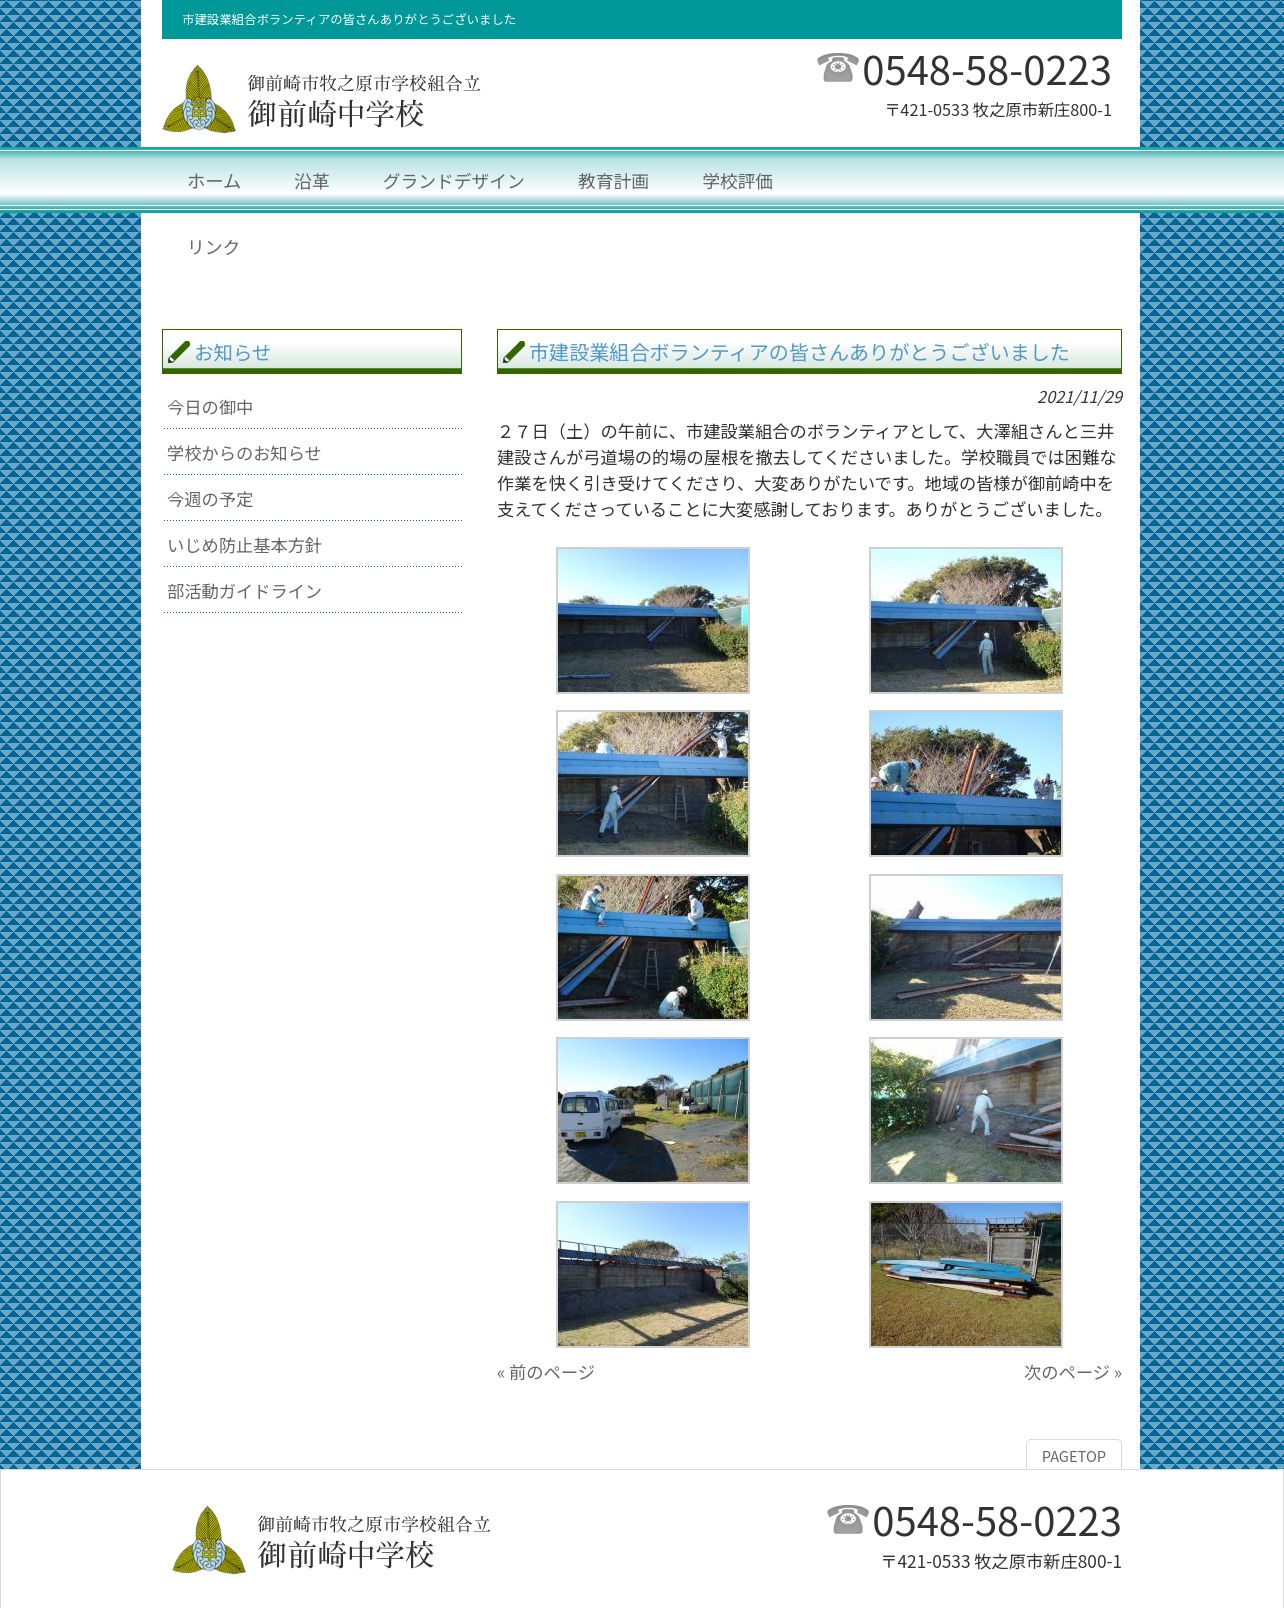Click the telephone icon in the footer
Image resolution: width=1284 pixels, height=1608 pixels.
[847, 1519]
